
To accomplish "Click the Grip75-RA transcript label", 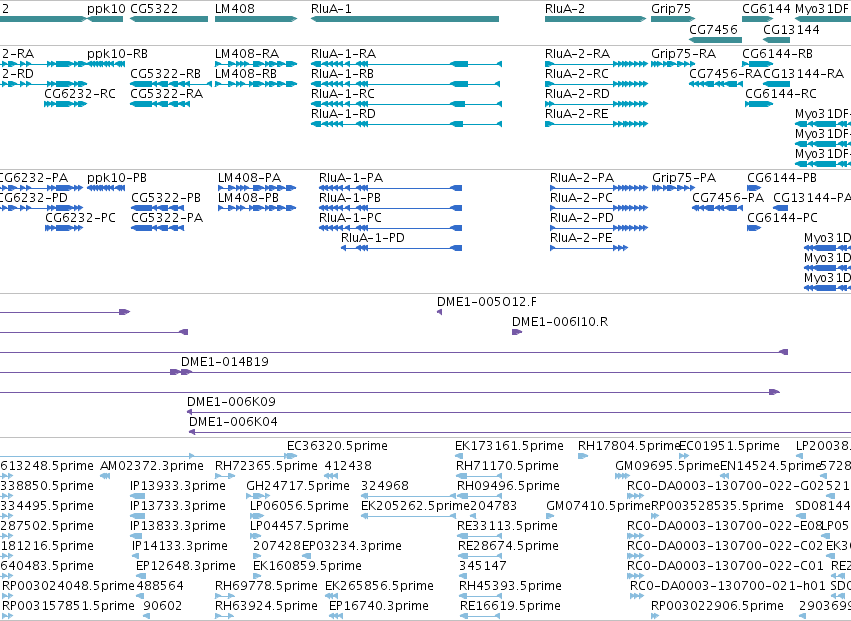I will [683, 54].
